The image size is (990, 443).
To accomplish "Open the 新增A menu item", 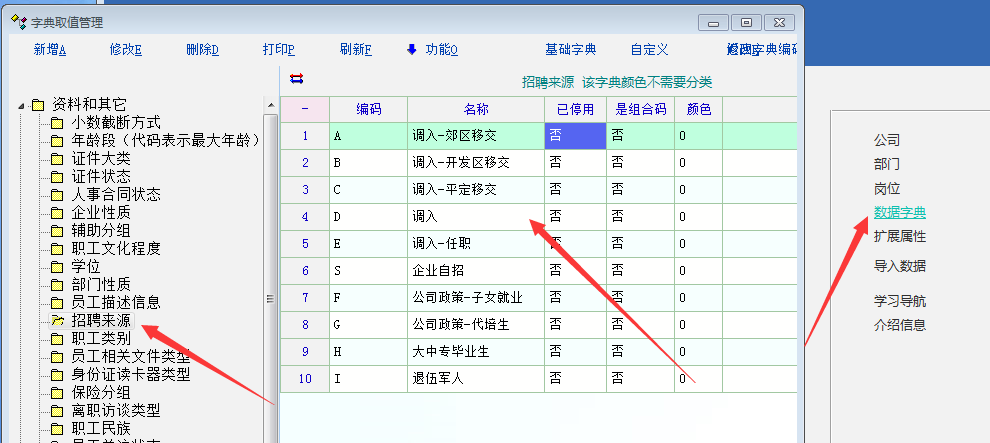I will (x=49, y=49).
